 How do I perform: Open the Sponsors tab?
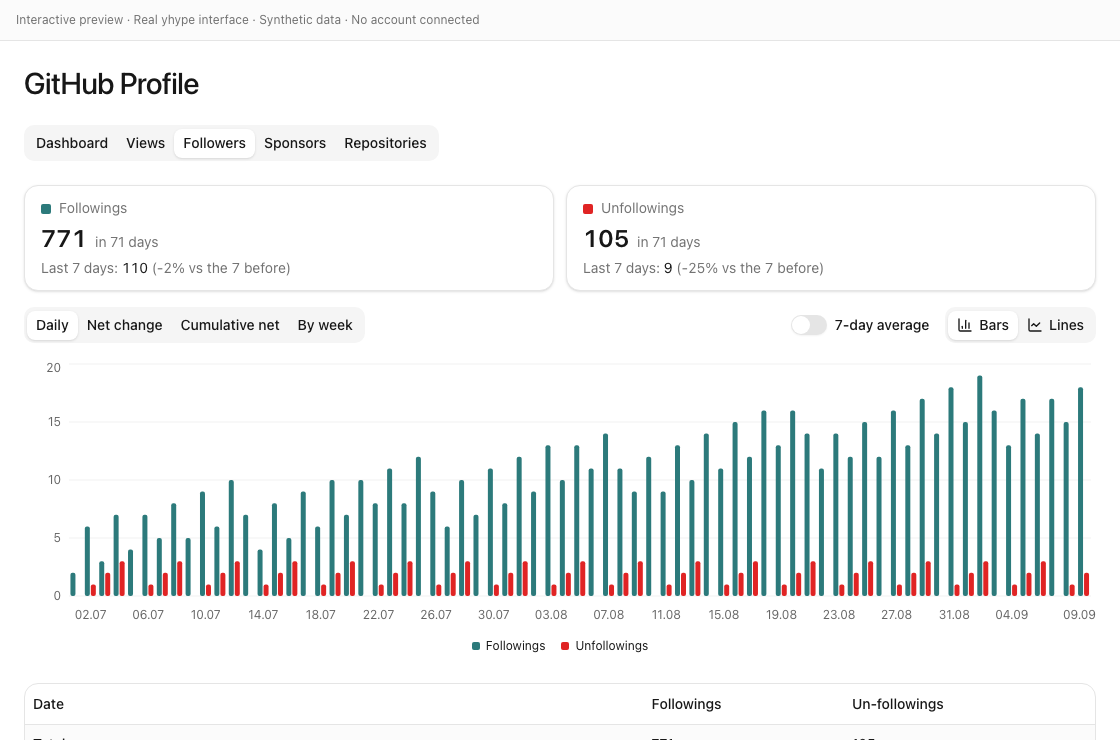pyautogui.click(x=295, y=143)
